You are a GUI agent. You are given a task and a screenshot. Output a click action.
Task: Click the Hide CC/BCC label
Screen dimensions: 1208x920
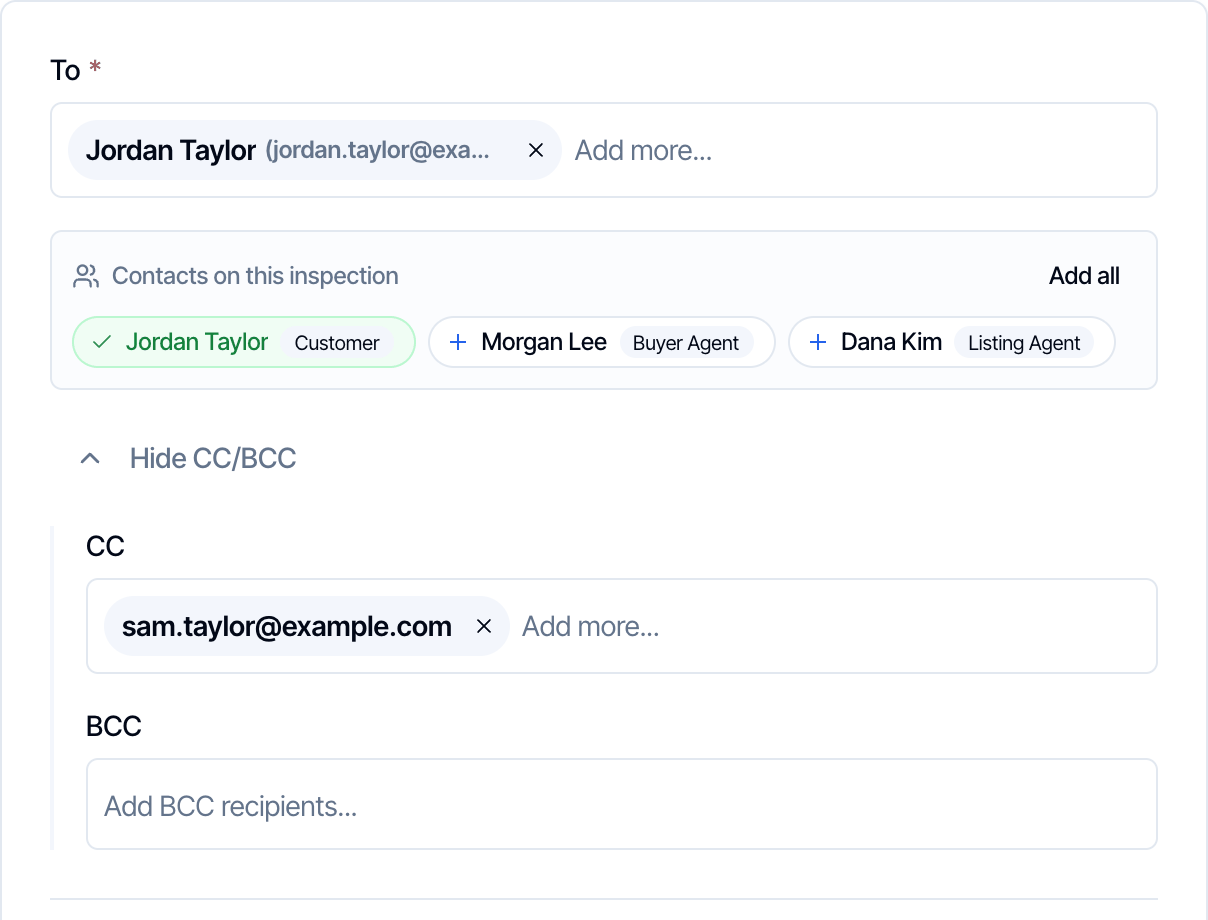click(x=213, y=458)
